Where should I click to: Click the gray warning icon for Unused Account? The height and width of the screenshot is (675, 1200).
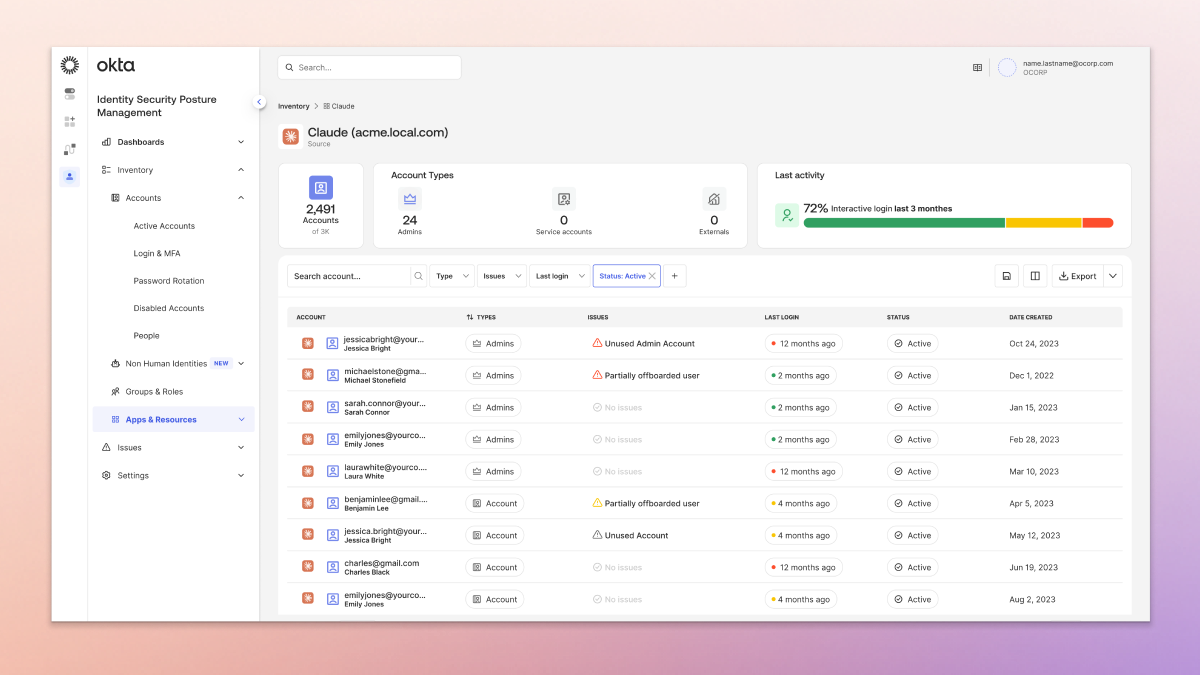[x=597, y=535]
